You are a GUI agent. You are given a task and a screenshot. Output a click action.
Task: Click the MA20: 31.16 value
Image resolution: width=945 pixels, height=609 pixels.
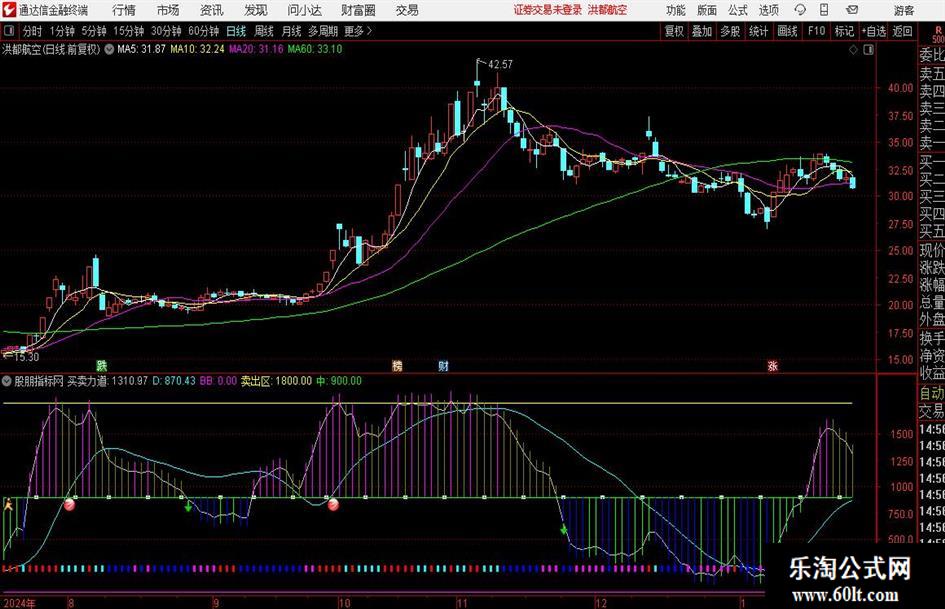(x=256, y=49)
